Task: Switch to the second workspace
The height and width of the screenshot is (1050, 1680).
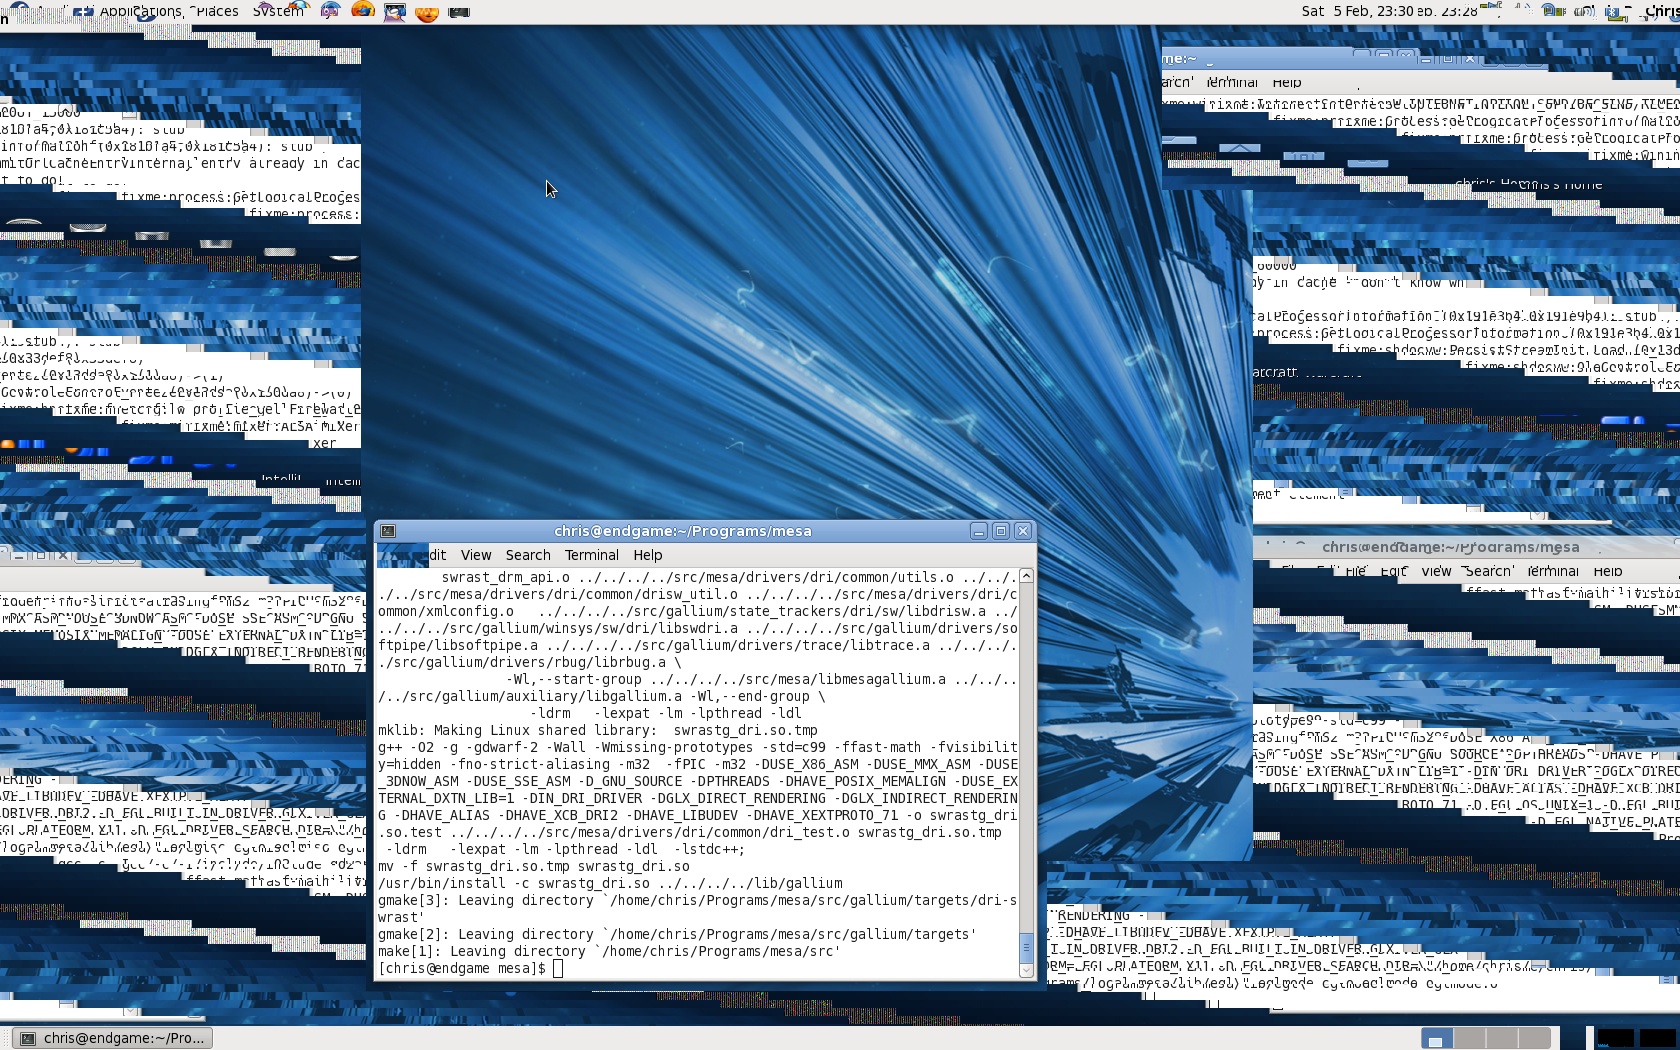Action: 1469,1038
